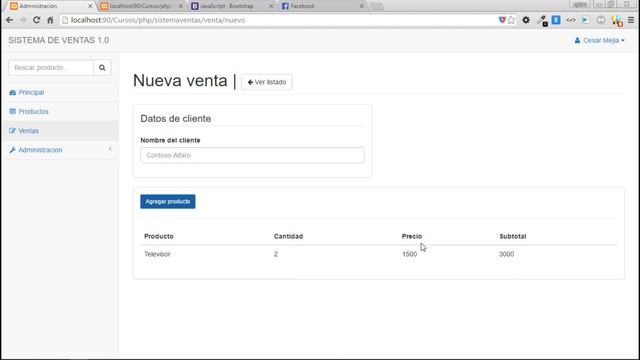Click the Producto column header
Viewport: 640px width, 360px height.
(159, 236)
